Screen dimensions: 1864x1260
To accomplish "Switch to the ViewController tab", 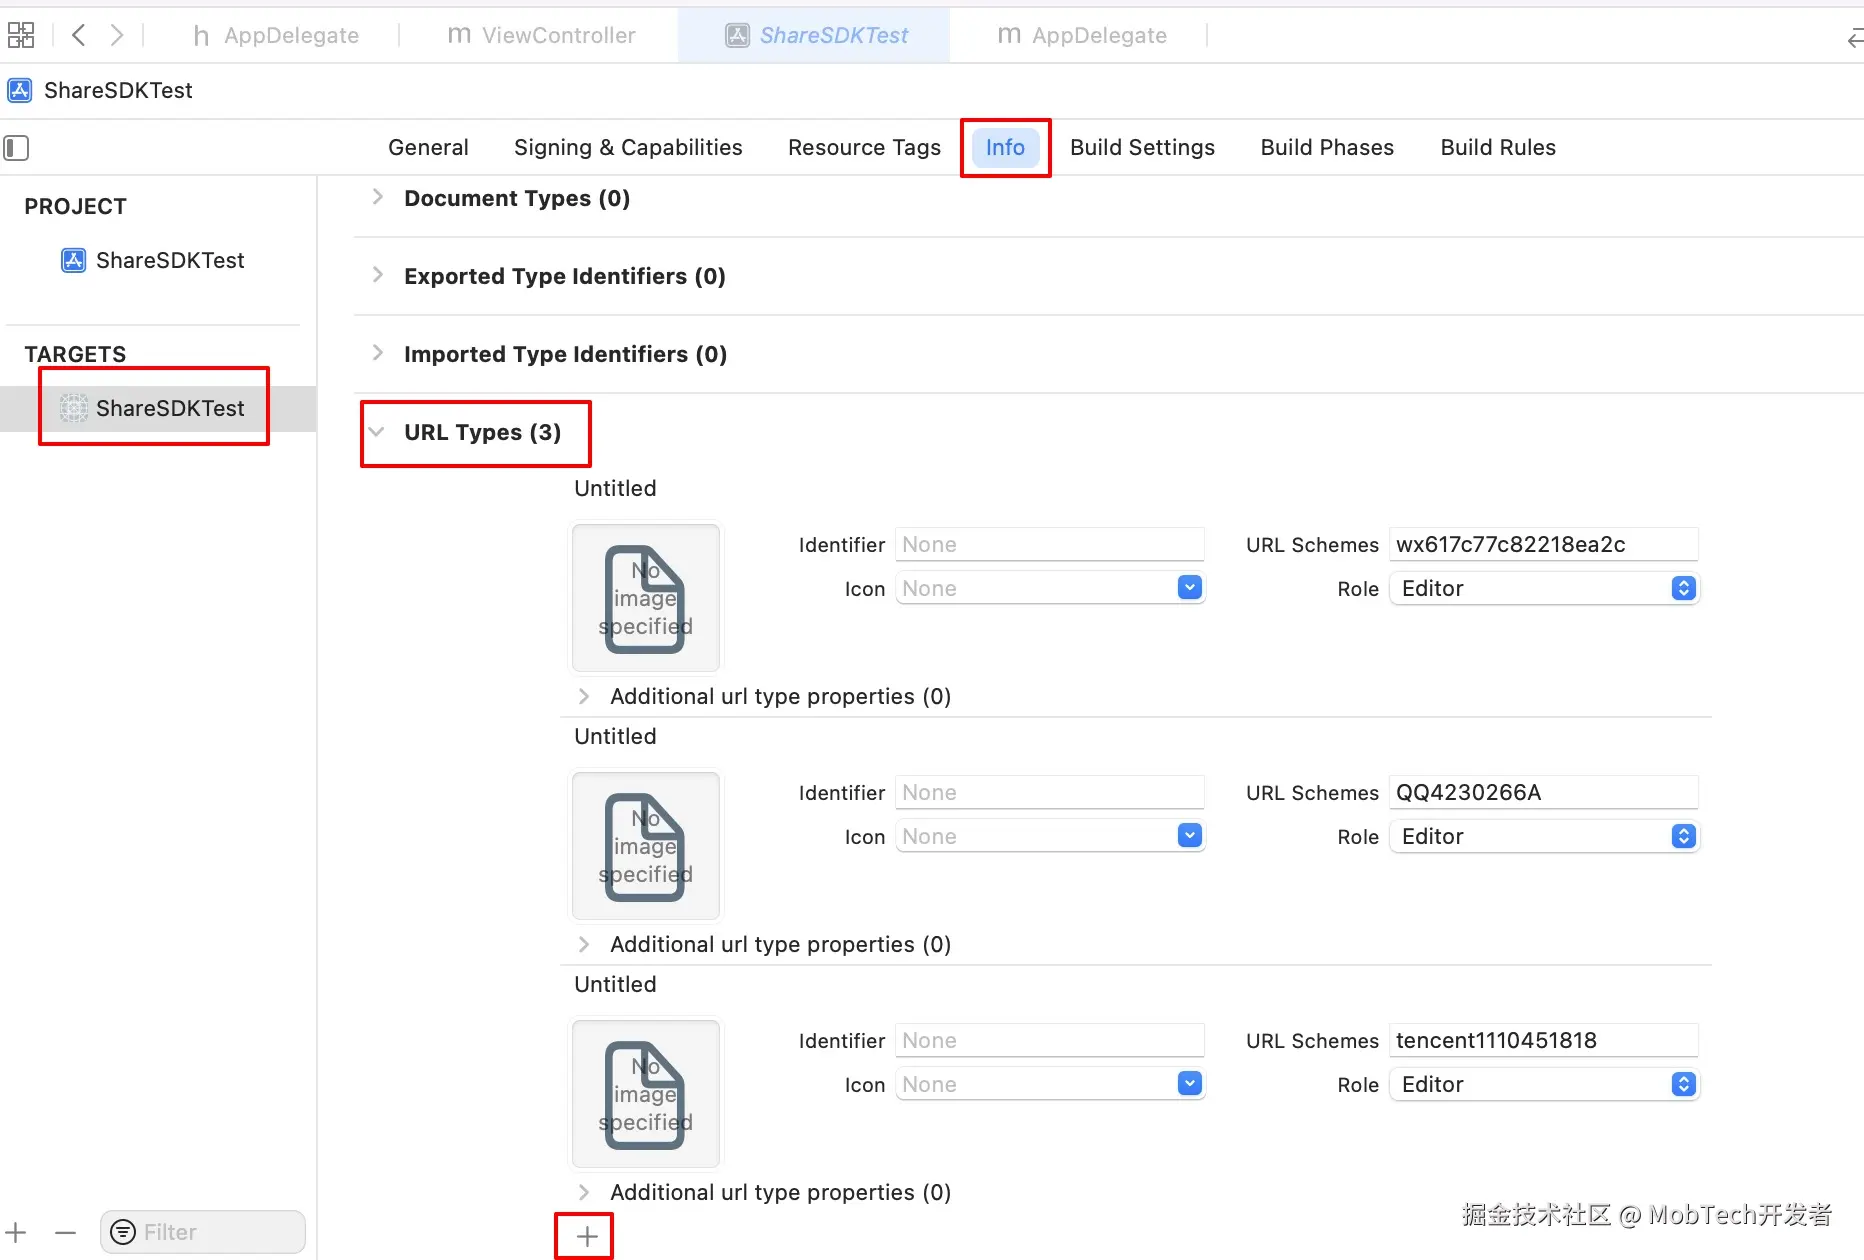I will point(541,35).
